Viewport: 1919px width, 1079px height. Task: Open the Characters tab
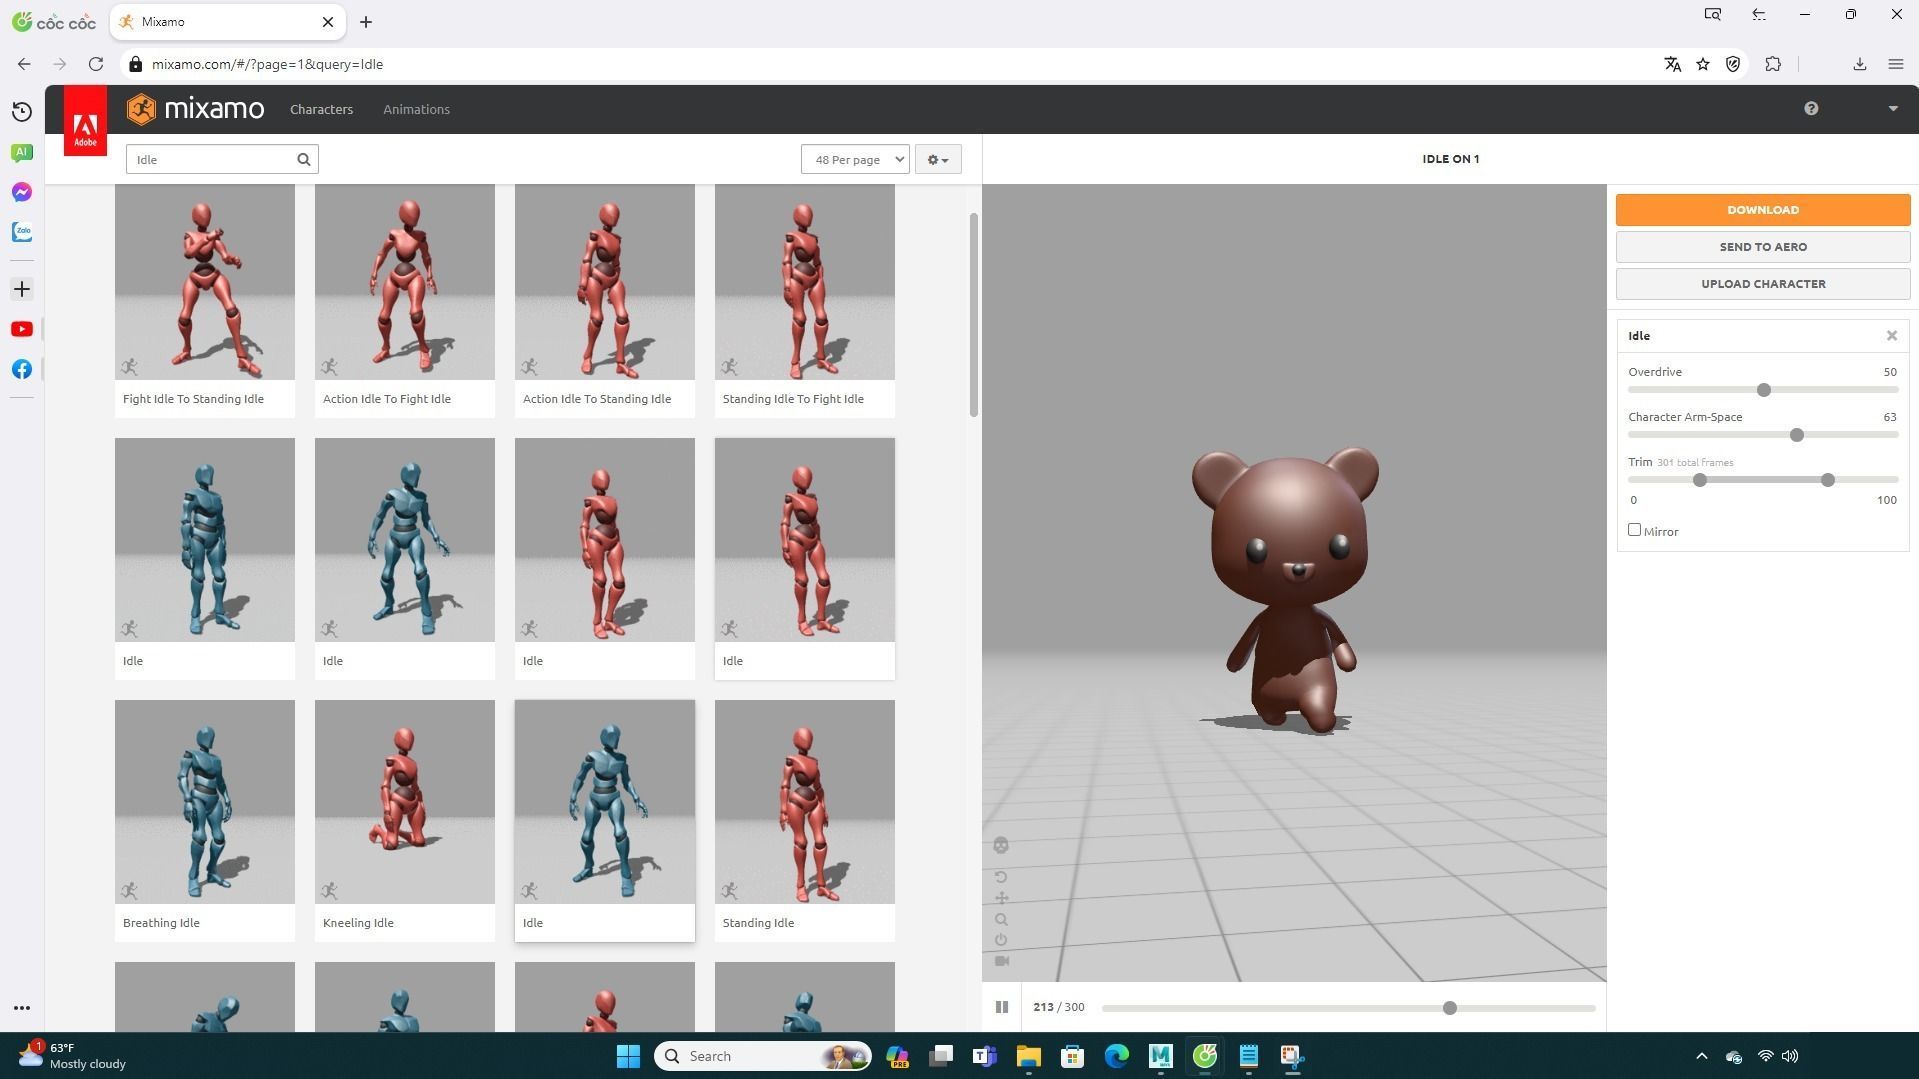coord(321,109)
